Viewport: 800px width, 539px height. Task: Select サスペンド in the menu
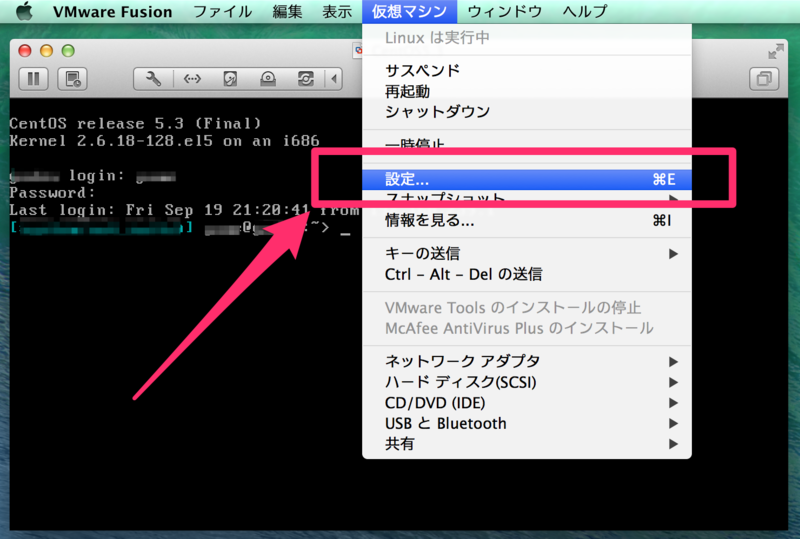tap(527, 70)
